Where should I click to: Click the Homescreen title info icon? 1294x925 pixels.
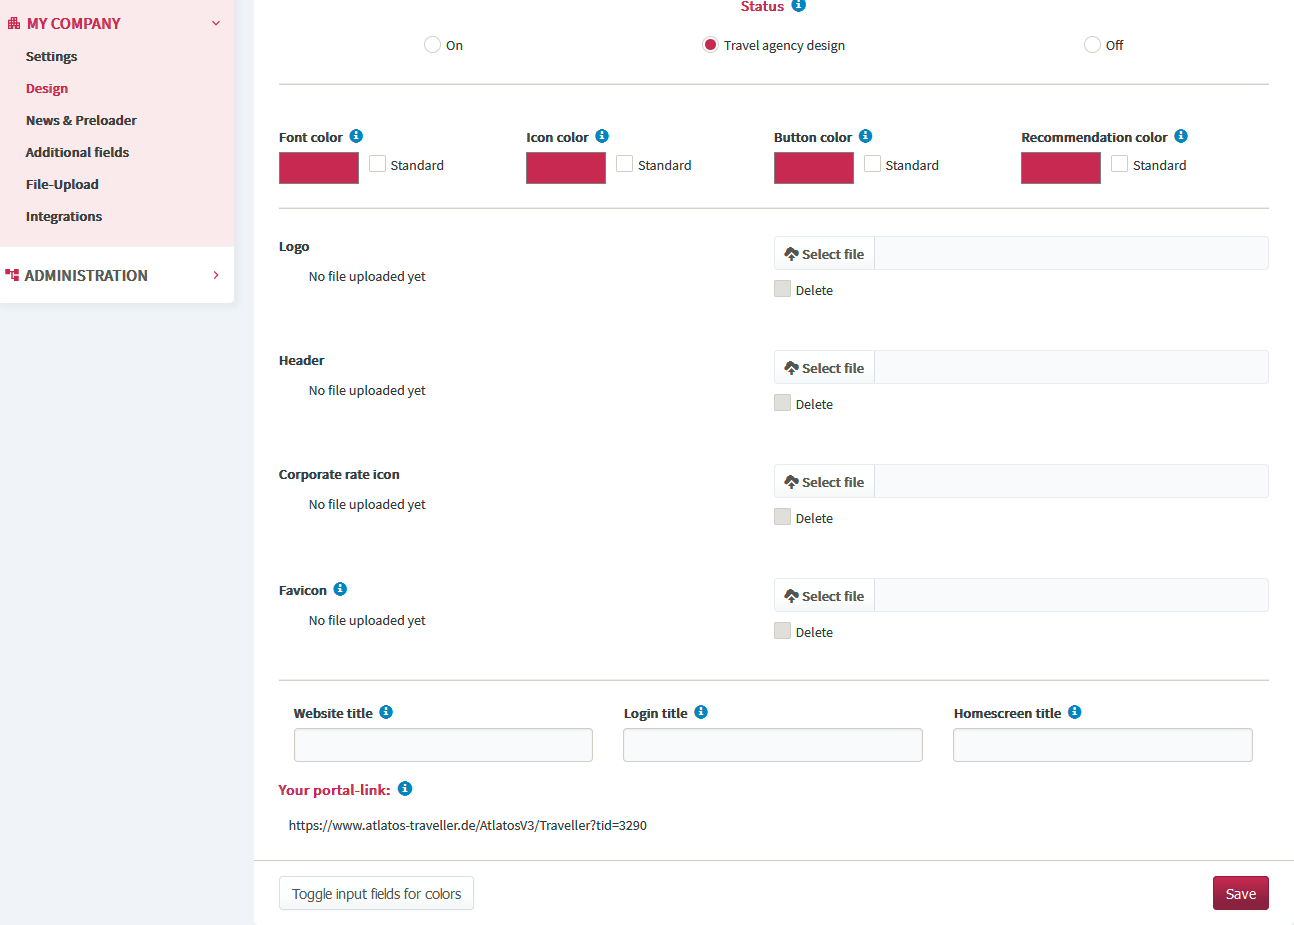pyautogui.click(x=1075, y=712)
